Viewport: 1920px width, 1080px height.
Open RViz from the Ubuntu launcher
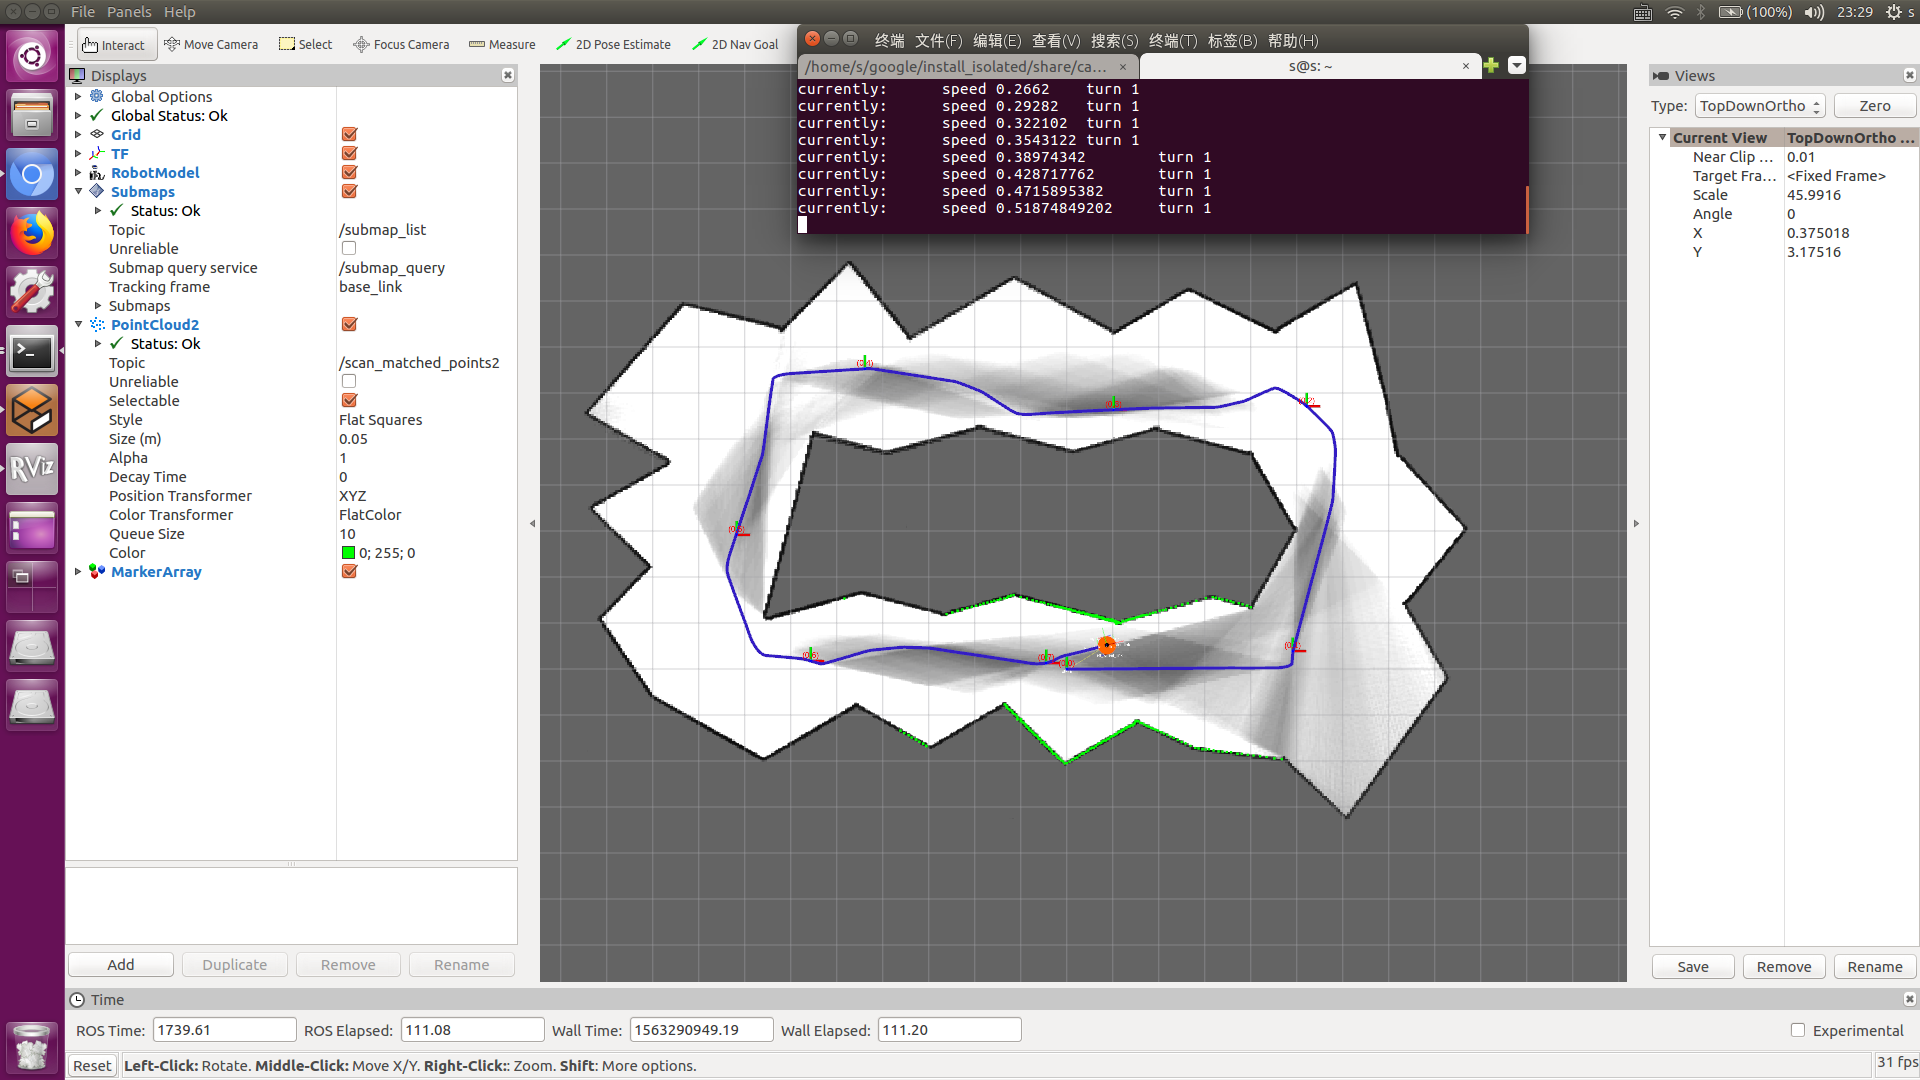tap(31, 469)
